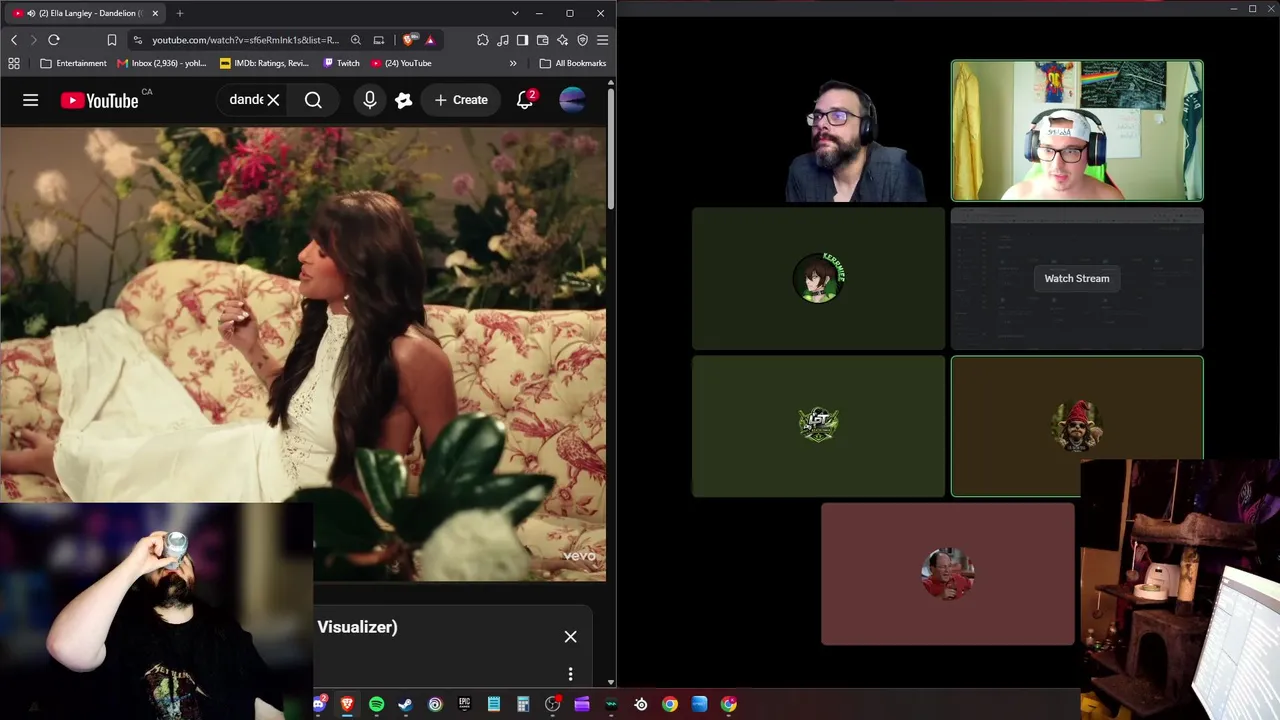The width and height of the screenshot is (1280, 720).
Task: Select the red-hat bearded avatar participant tile
Action: (x=1077, y=426)
